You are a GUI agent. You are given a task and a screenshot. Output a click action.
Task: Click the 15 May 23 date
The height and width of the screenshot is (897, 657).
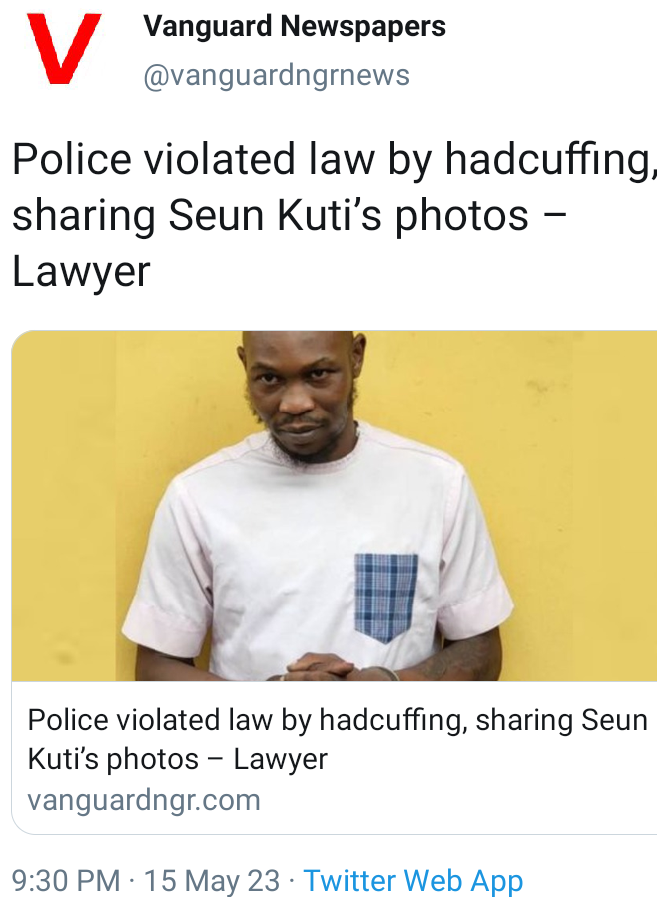coord(212,880)
